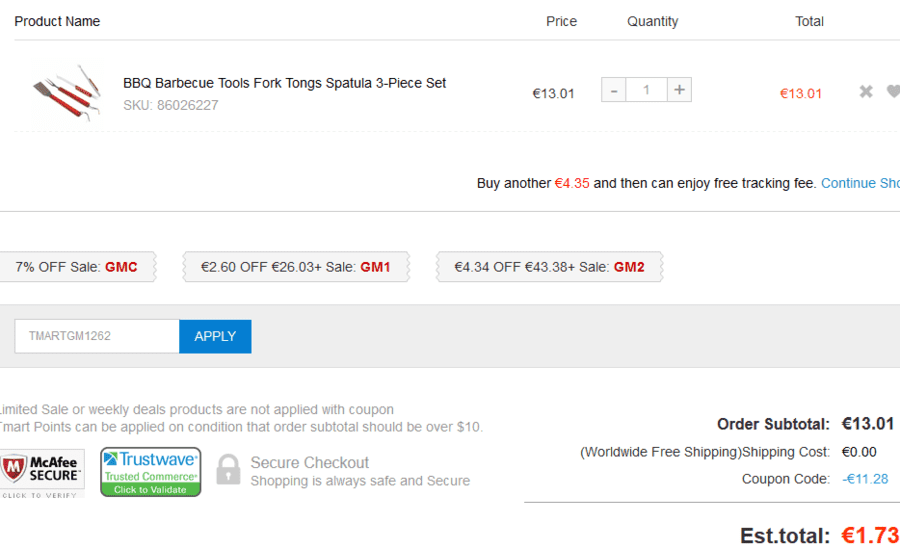The image size is (900, 549).
Task: Click the Continue Shopping link
Action: tap(860, 183)
